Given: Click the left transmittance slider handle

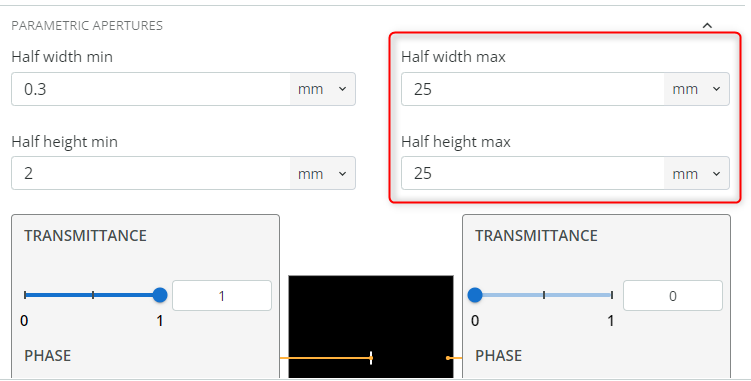Looking at the screenshot, I should [x=160, y=295].
